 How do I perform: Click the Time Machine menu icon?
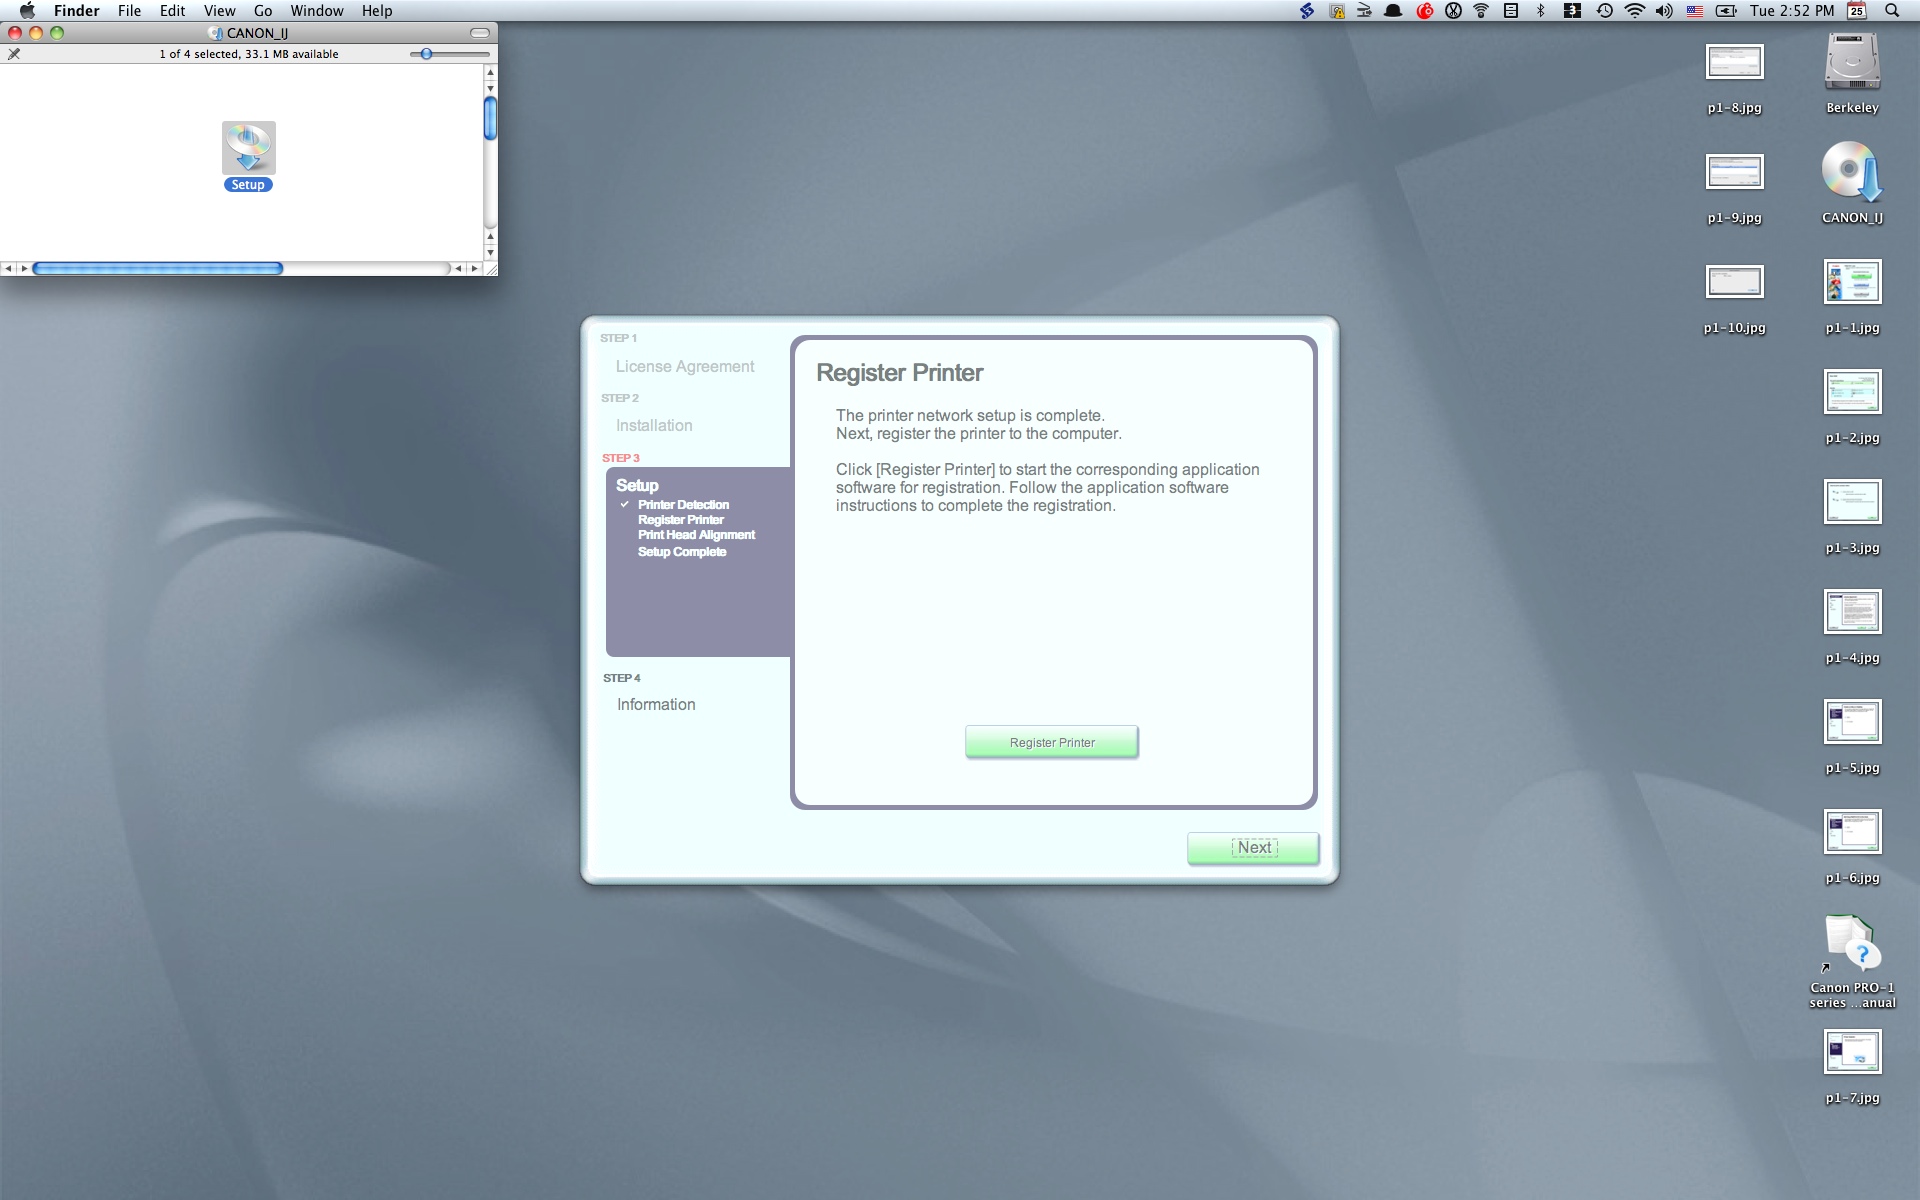(x=1604, y=11)
